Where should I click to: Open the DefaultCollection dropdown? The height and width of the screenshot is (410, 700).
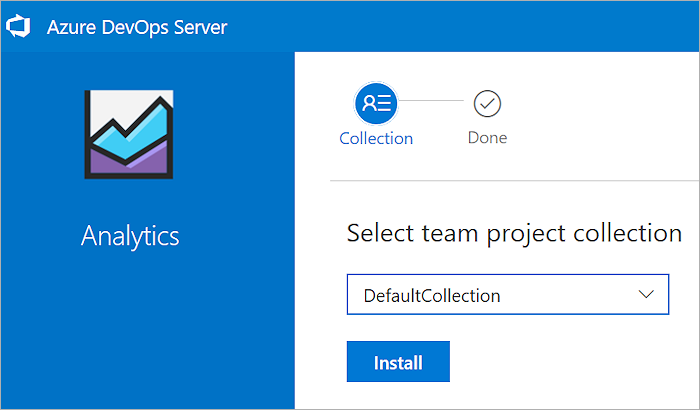pyautogui.click(x=508, y=294)
